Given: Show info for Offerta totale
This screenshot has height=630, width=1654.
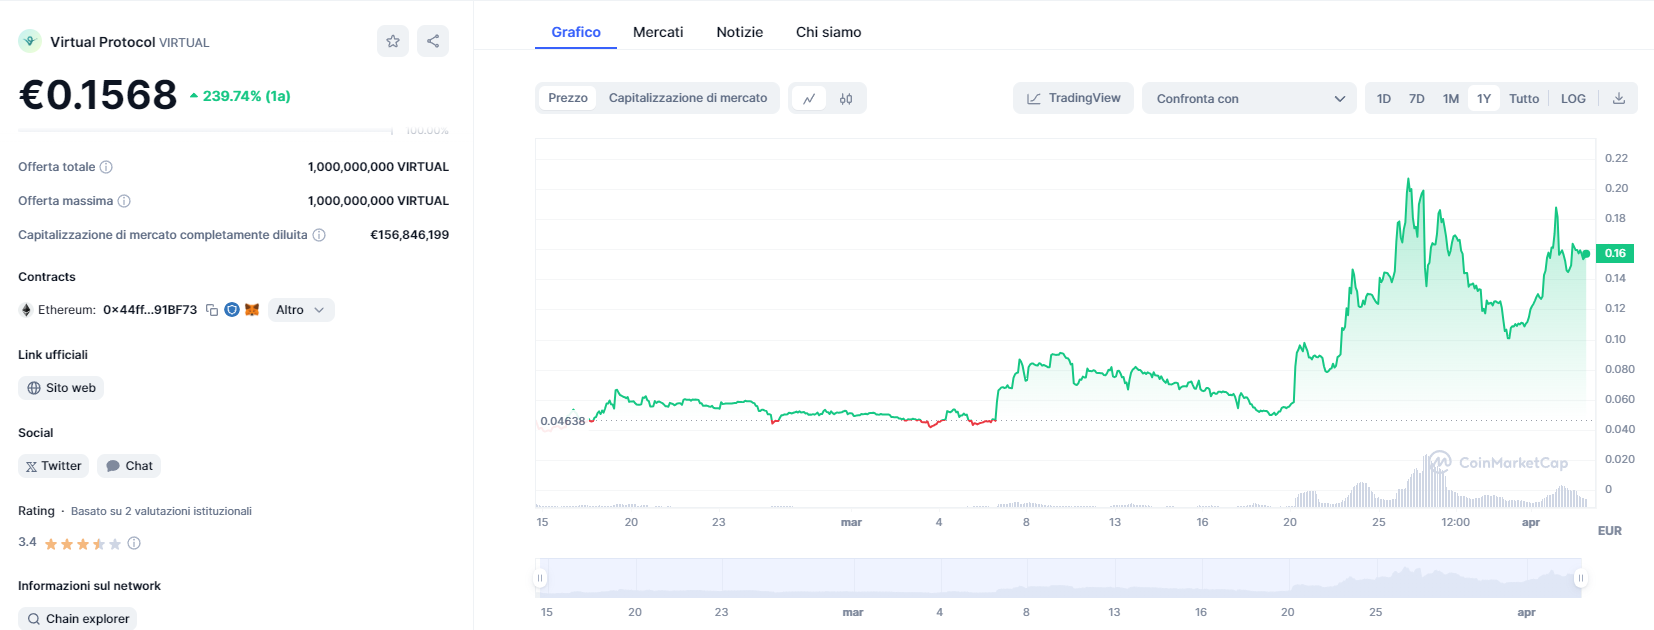Looking at the screenshot, I should coord(106,167).
